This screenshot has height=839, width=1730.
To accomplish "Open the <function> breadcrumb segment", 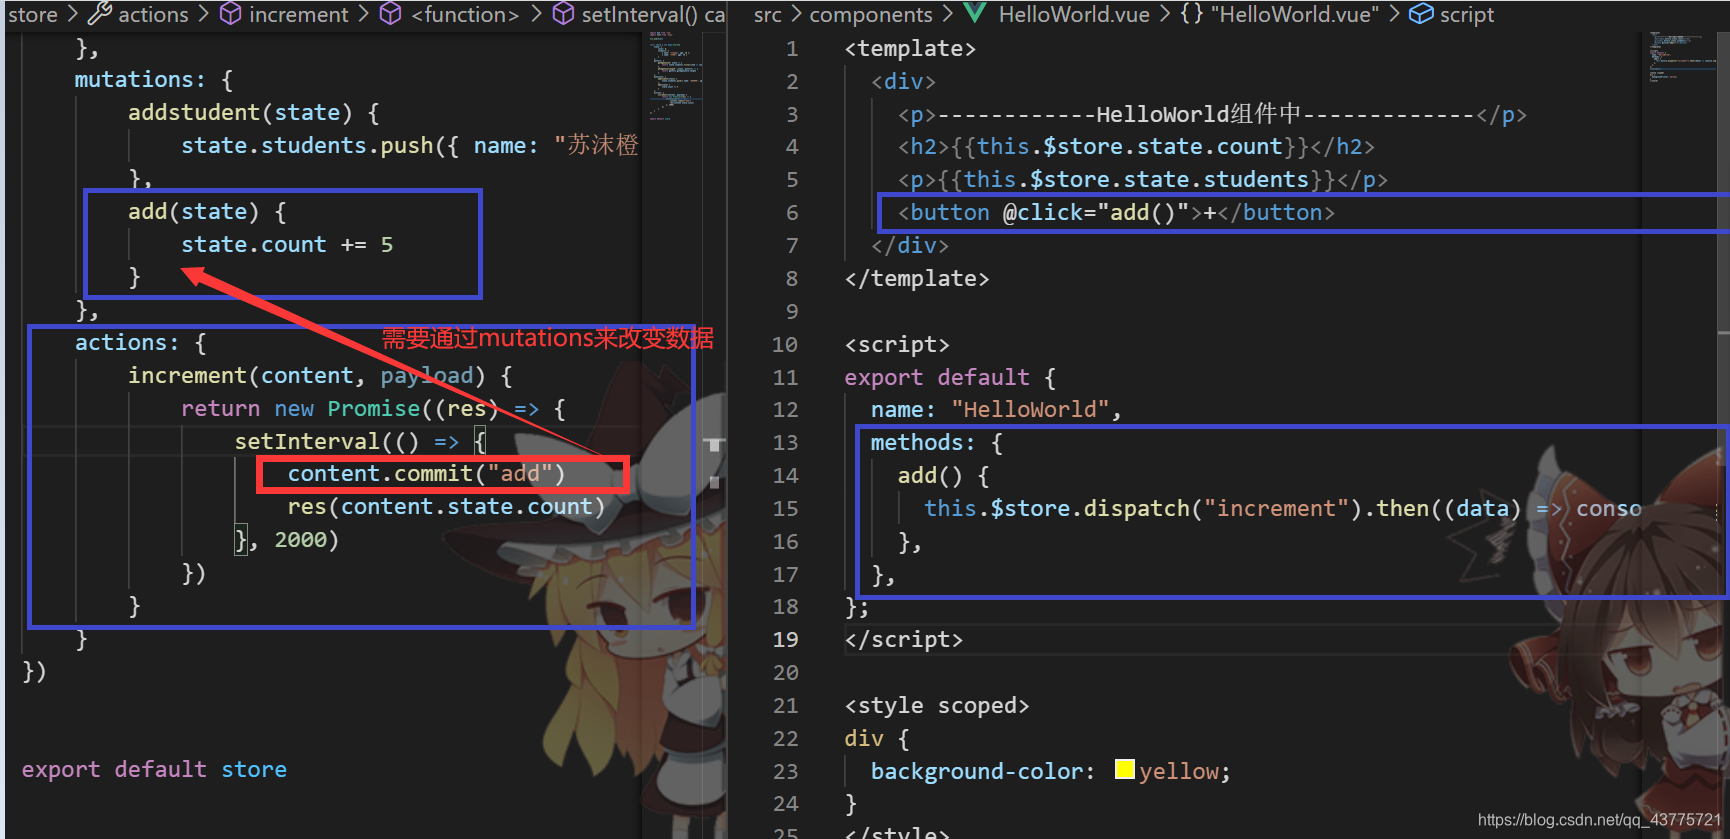I will click(x=465, y=14).
